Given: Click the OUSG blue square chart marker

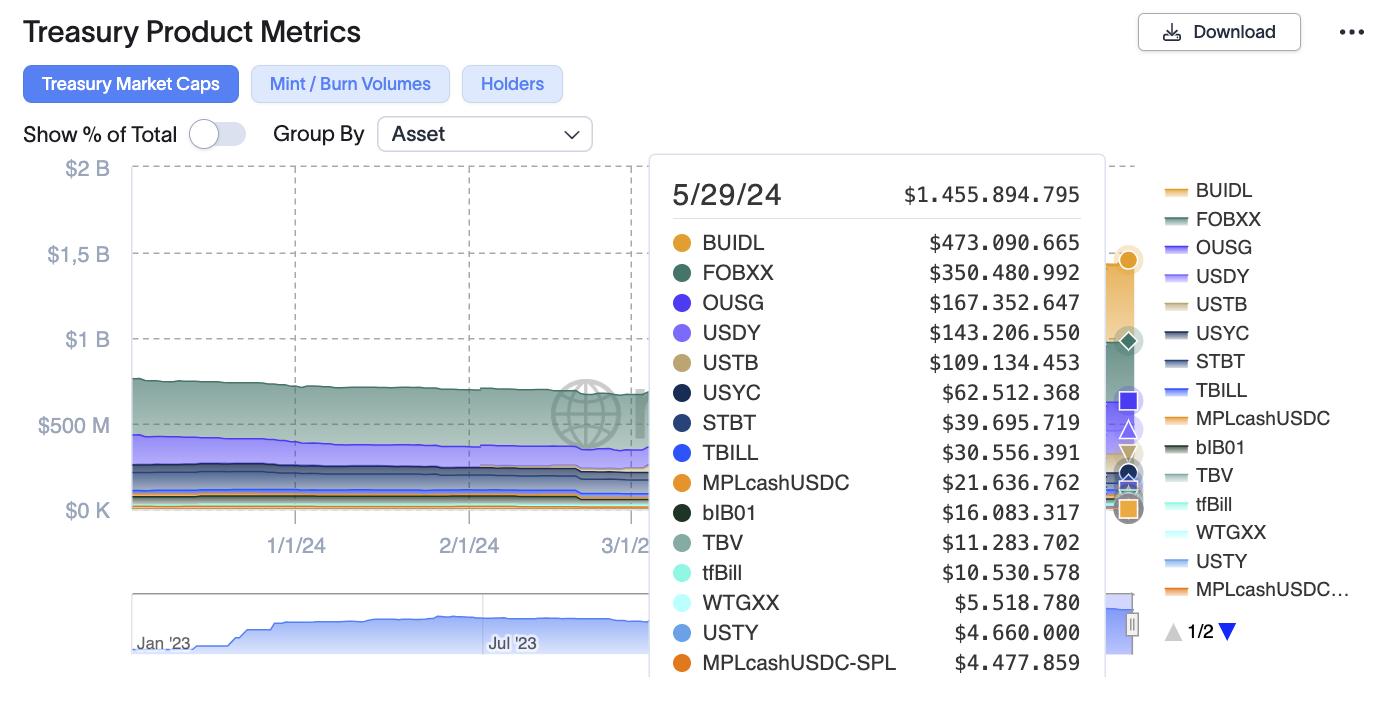Looking at the screenshot, I should coord(1128,401).
